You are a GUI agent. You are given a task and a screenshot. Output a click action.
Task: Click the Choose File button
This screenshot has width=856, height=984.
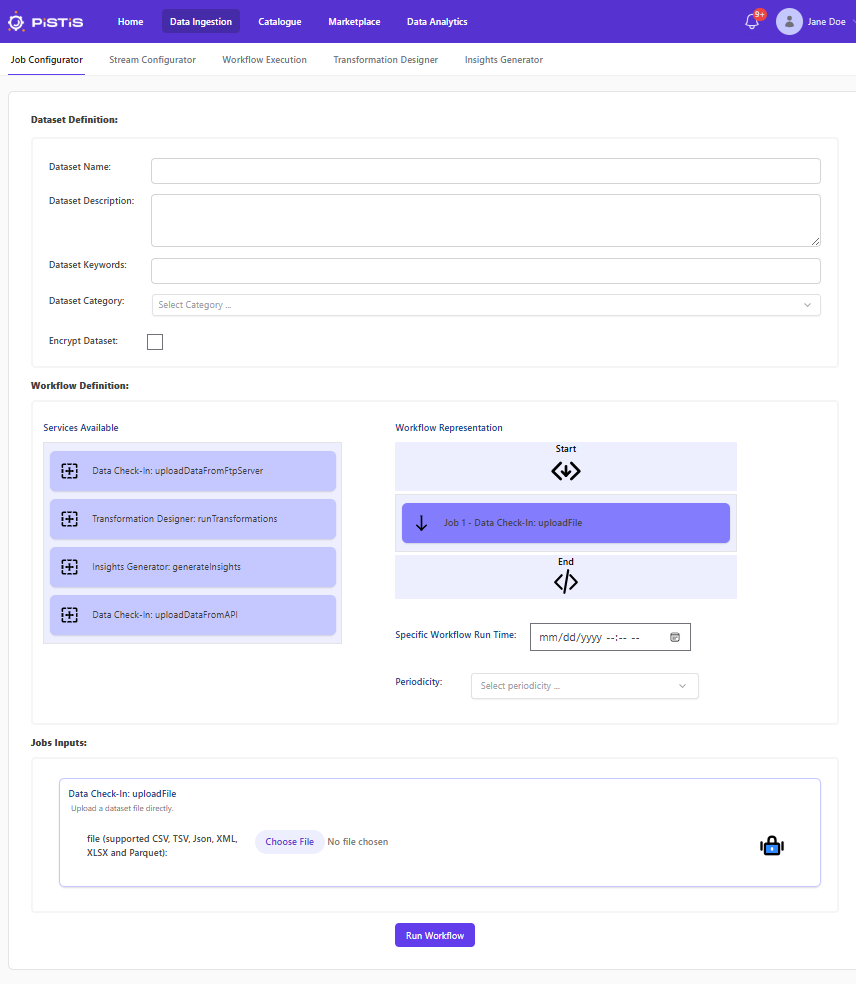click(289, 842)
